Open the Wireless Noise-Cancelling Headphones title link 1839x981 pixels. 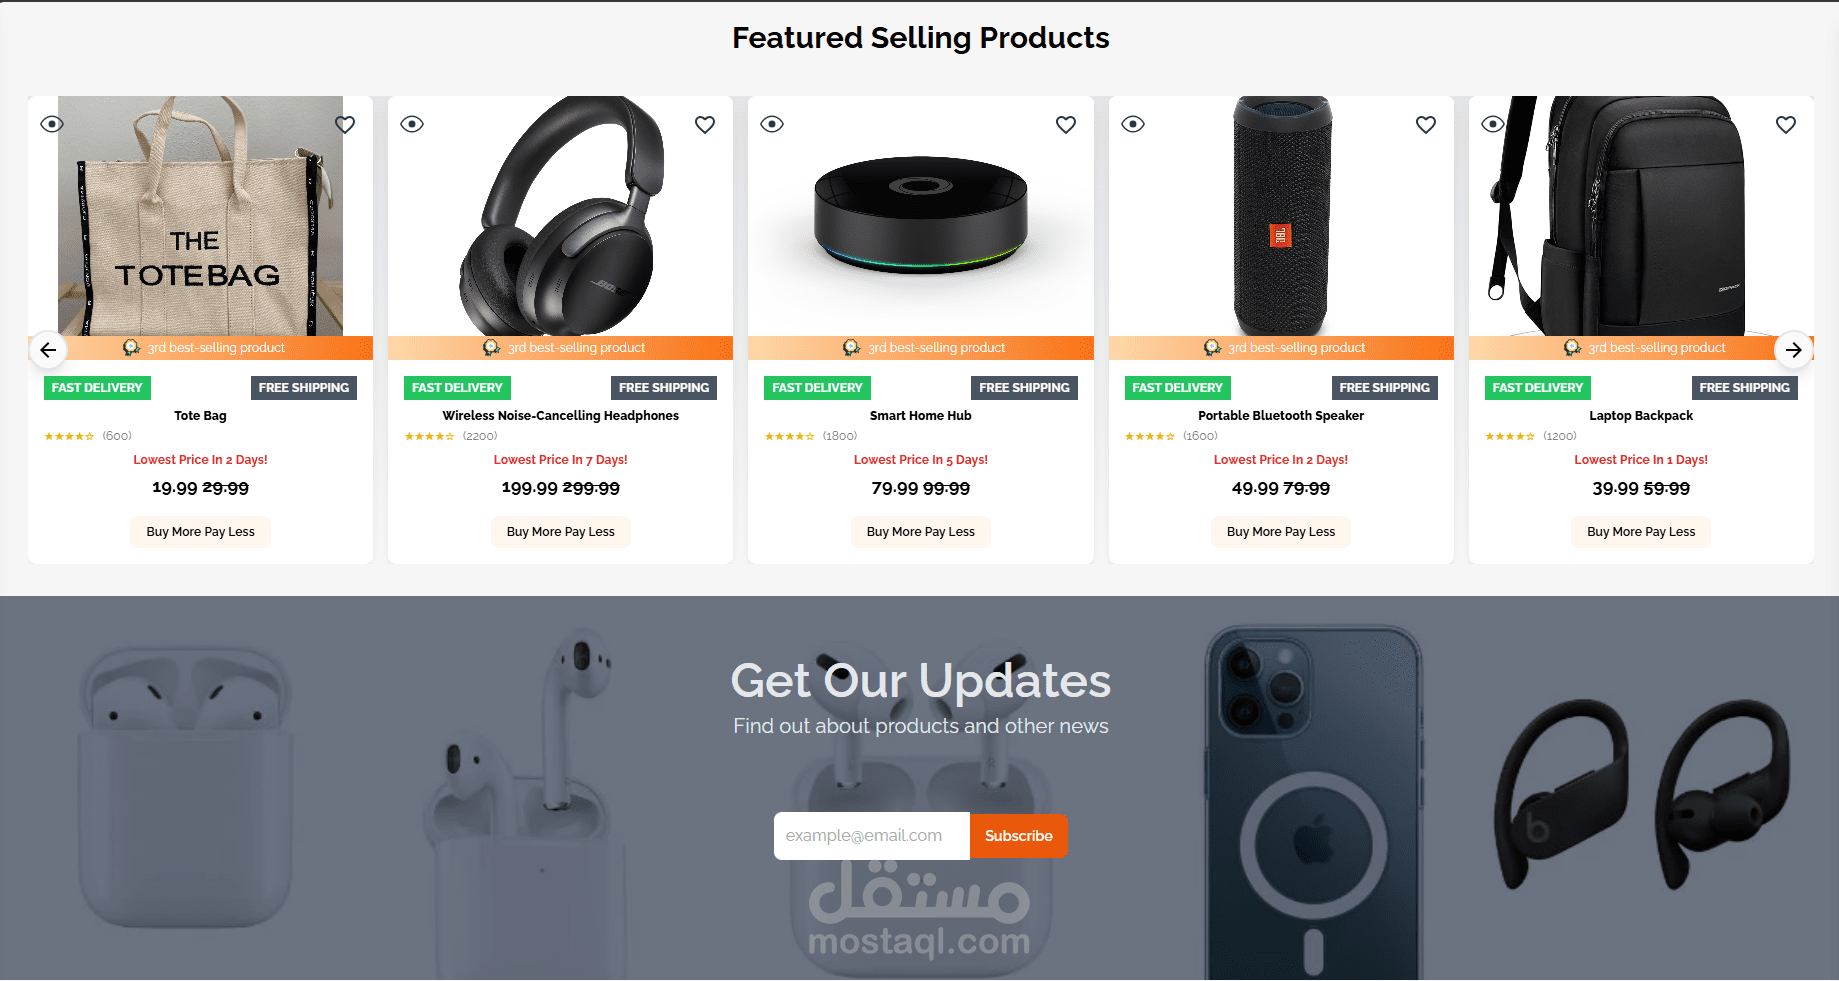pyautogui.click(x=560, y=416)
